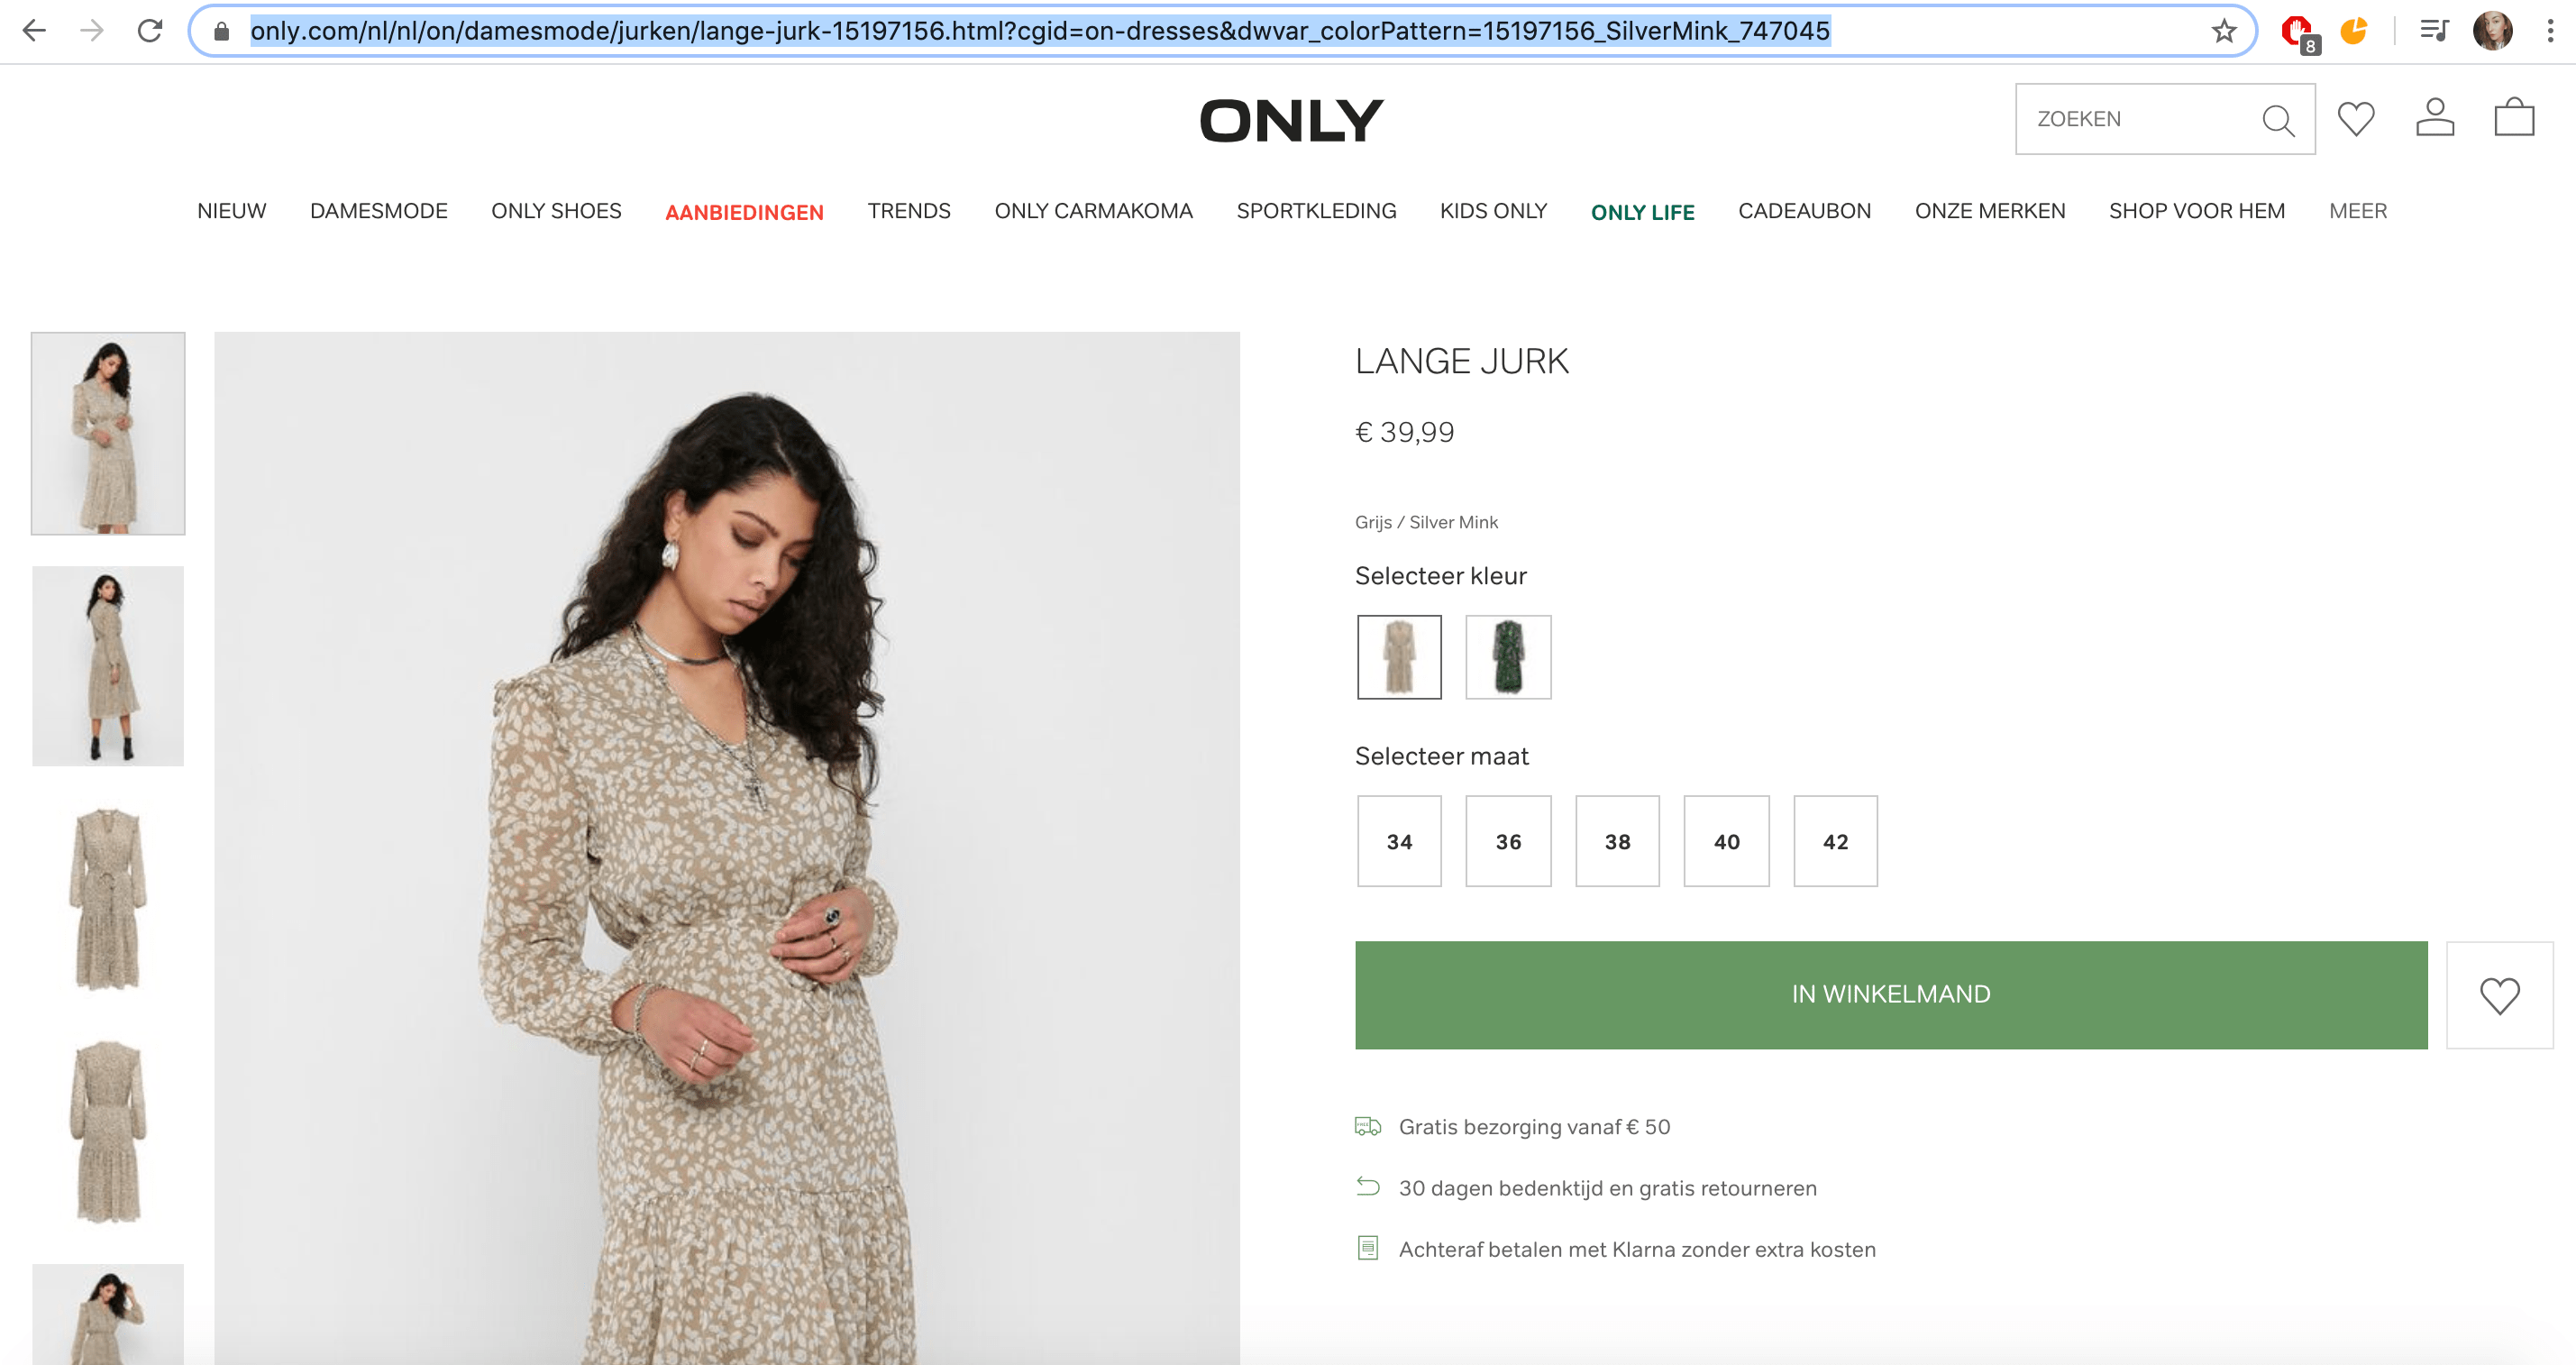The width and height of the screenshot is (2576, 1365).
Task: Click the search magnifier icon
Action: tap(2277, 120)
